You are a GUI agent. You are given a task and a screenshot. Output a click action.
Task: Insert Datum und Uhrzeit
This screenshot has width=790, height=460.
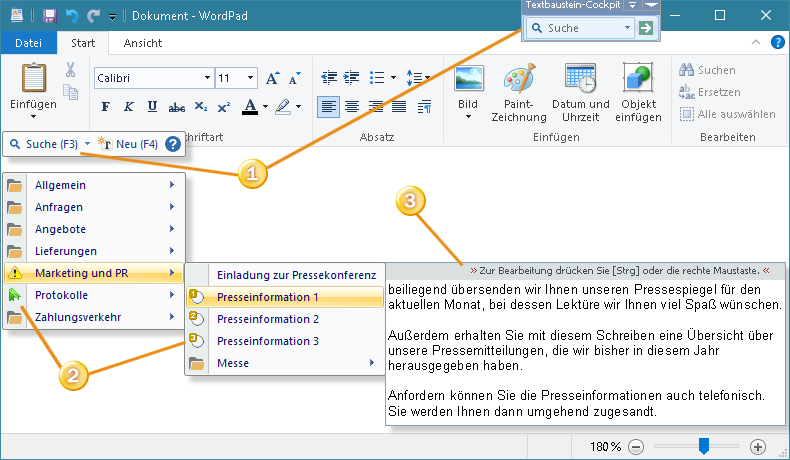point(580,80)
